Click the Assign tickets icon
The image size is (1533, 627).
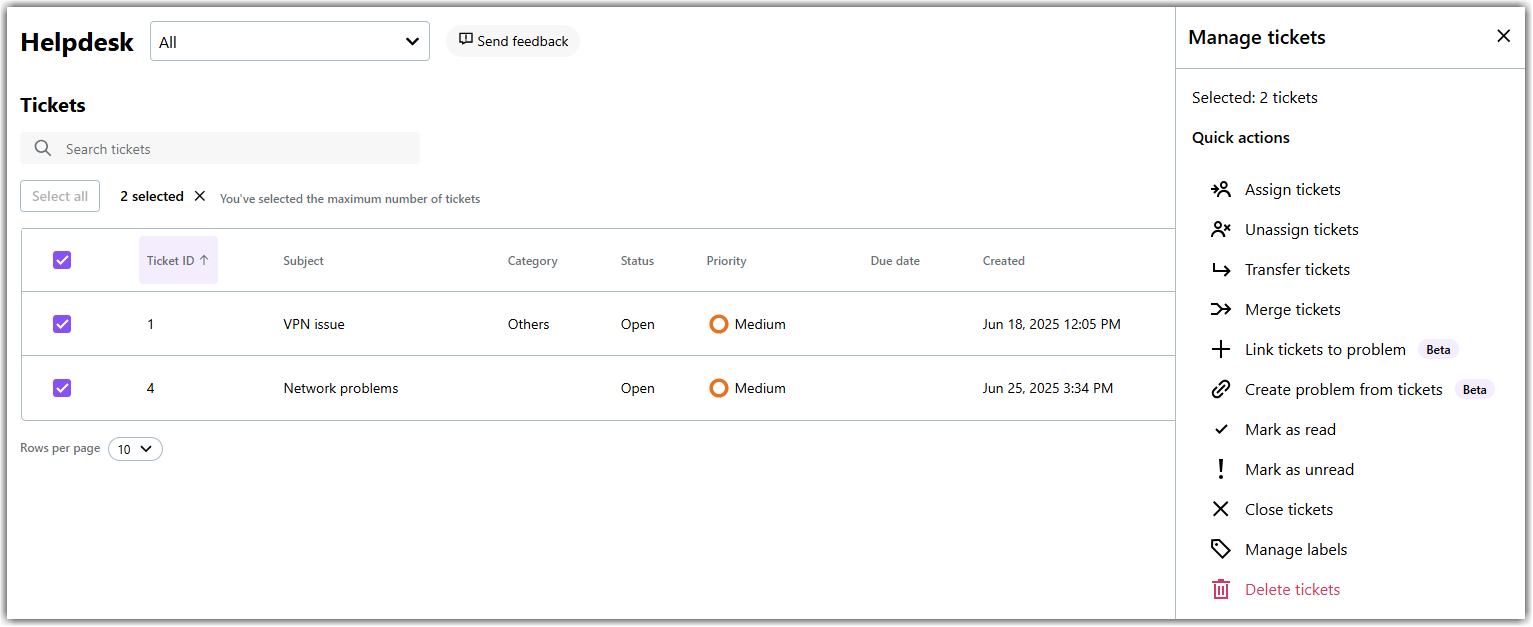coord(1220,189)
